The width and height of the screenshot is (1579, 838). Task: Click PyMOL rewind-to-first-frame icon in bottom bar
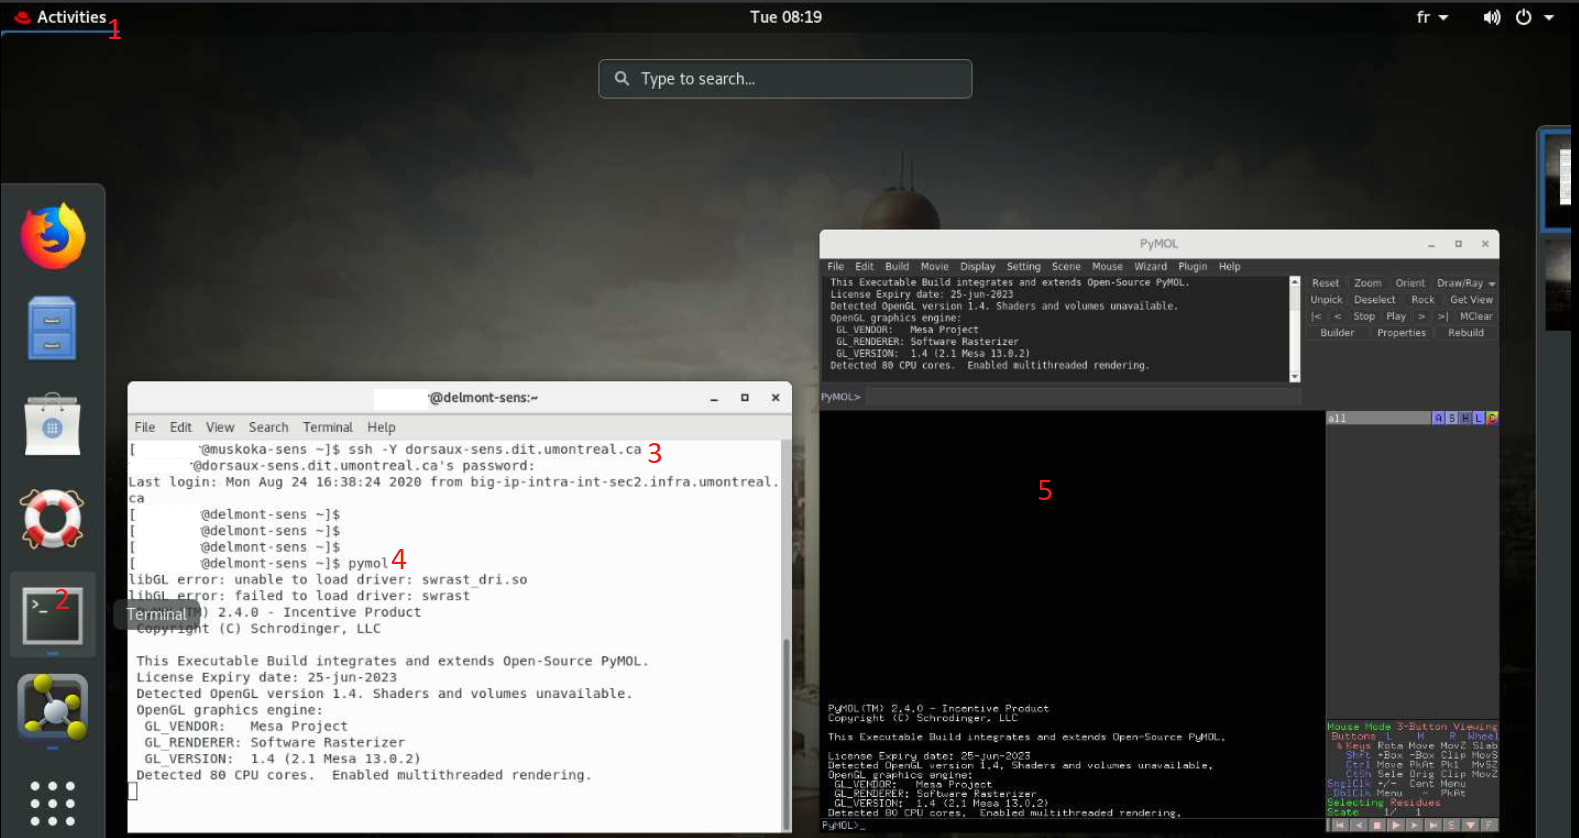click(x=1339, y=825)
